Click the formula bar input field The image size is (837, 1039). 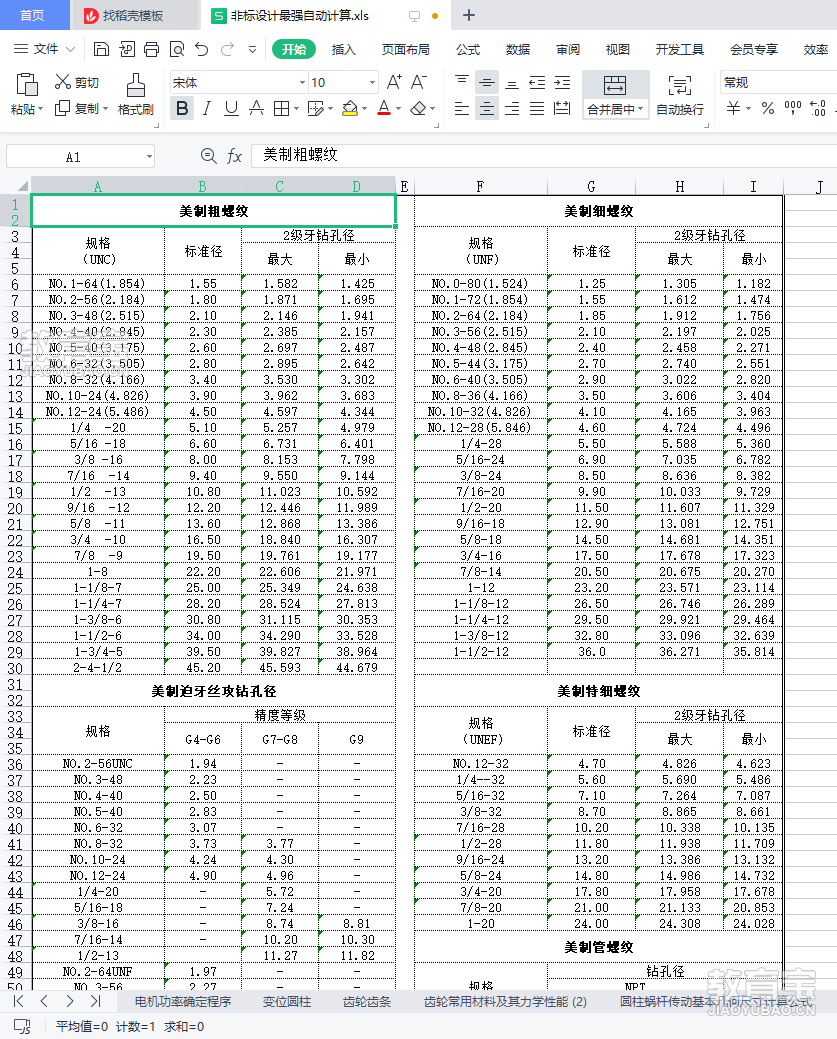pyautogui.click(x=543, y=156)
